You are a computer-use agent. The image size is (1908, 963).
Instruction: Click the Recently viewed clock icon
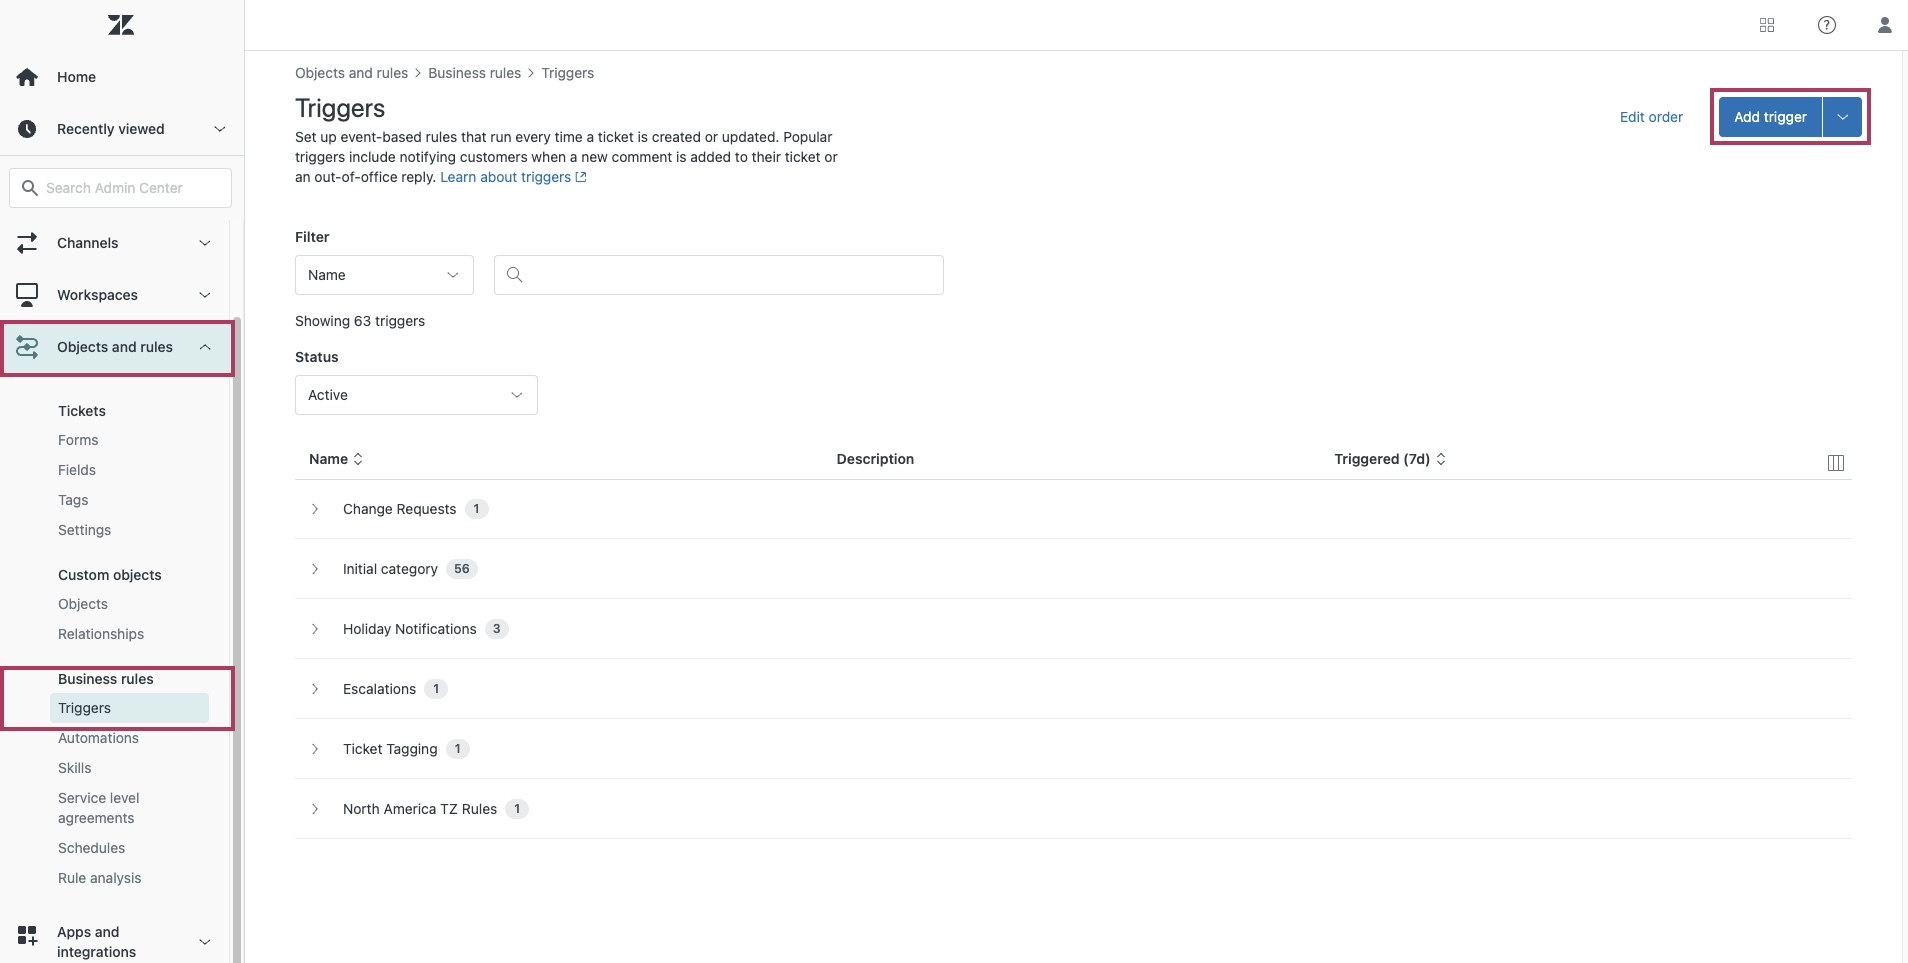[x=27, y=129]
